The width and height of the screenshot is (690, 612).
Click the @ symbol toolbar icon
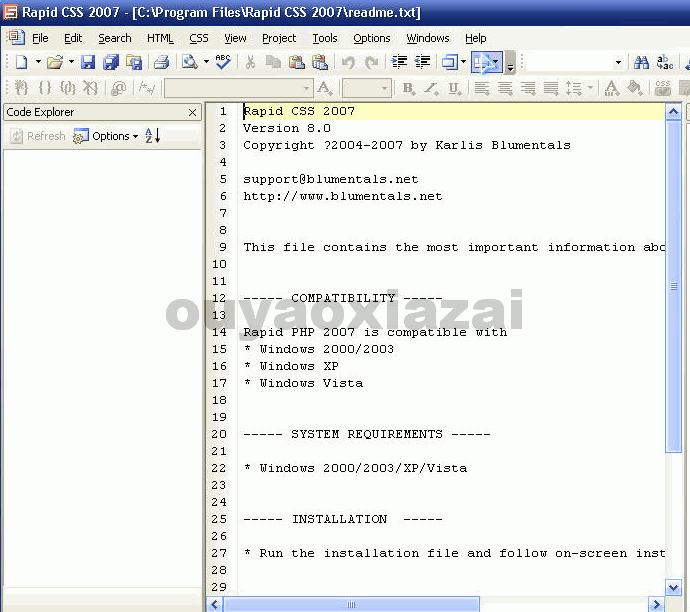(x=118, y=88)
